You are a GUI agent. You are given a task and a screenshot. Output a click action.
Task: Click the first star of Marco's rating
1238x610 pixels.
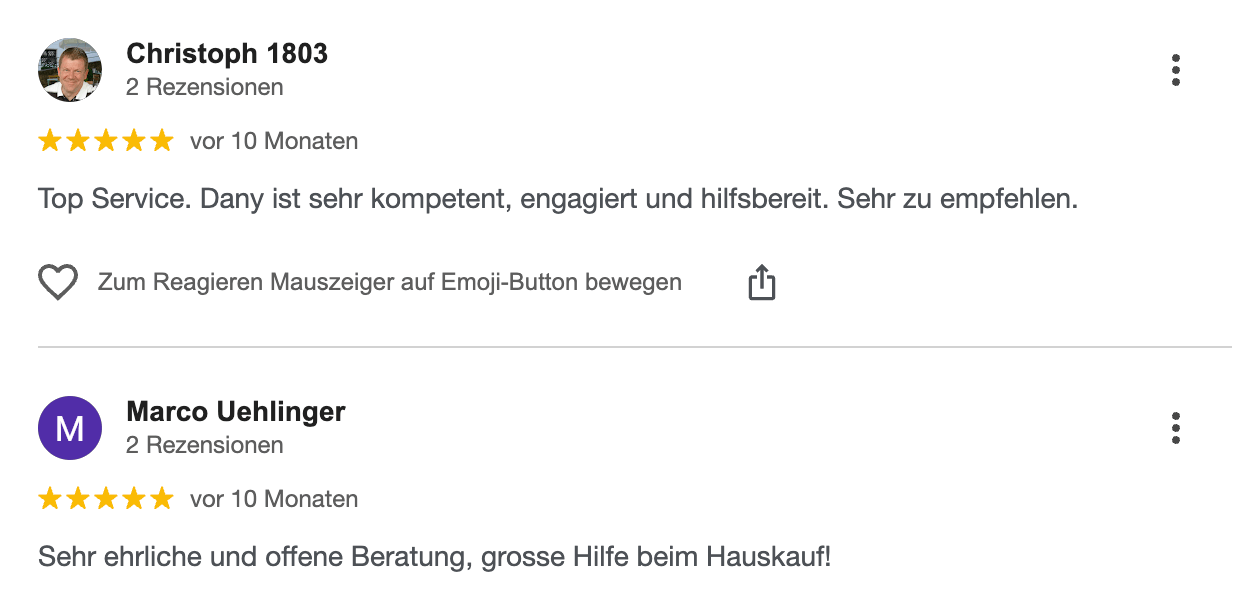50,499
